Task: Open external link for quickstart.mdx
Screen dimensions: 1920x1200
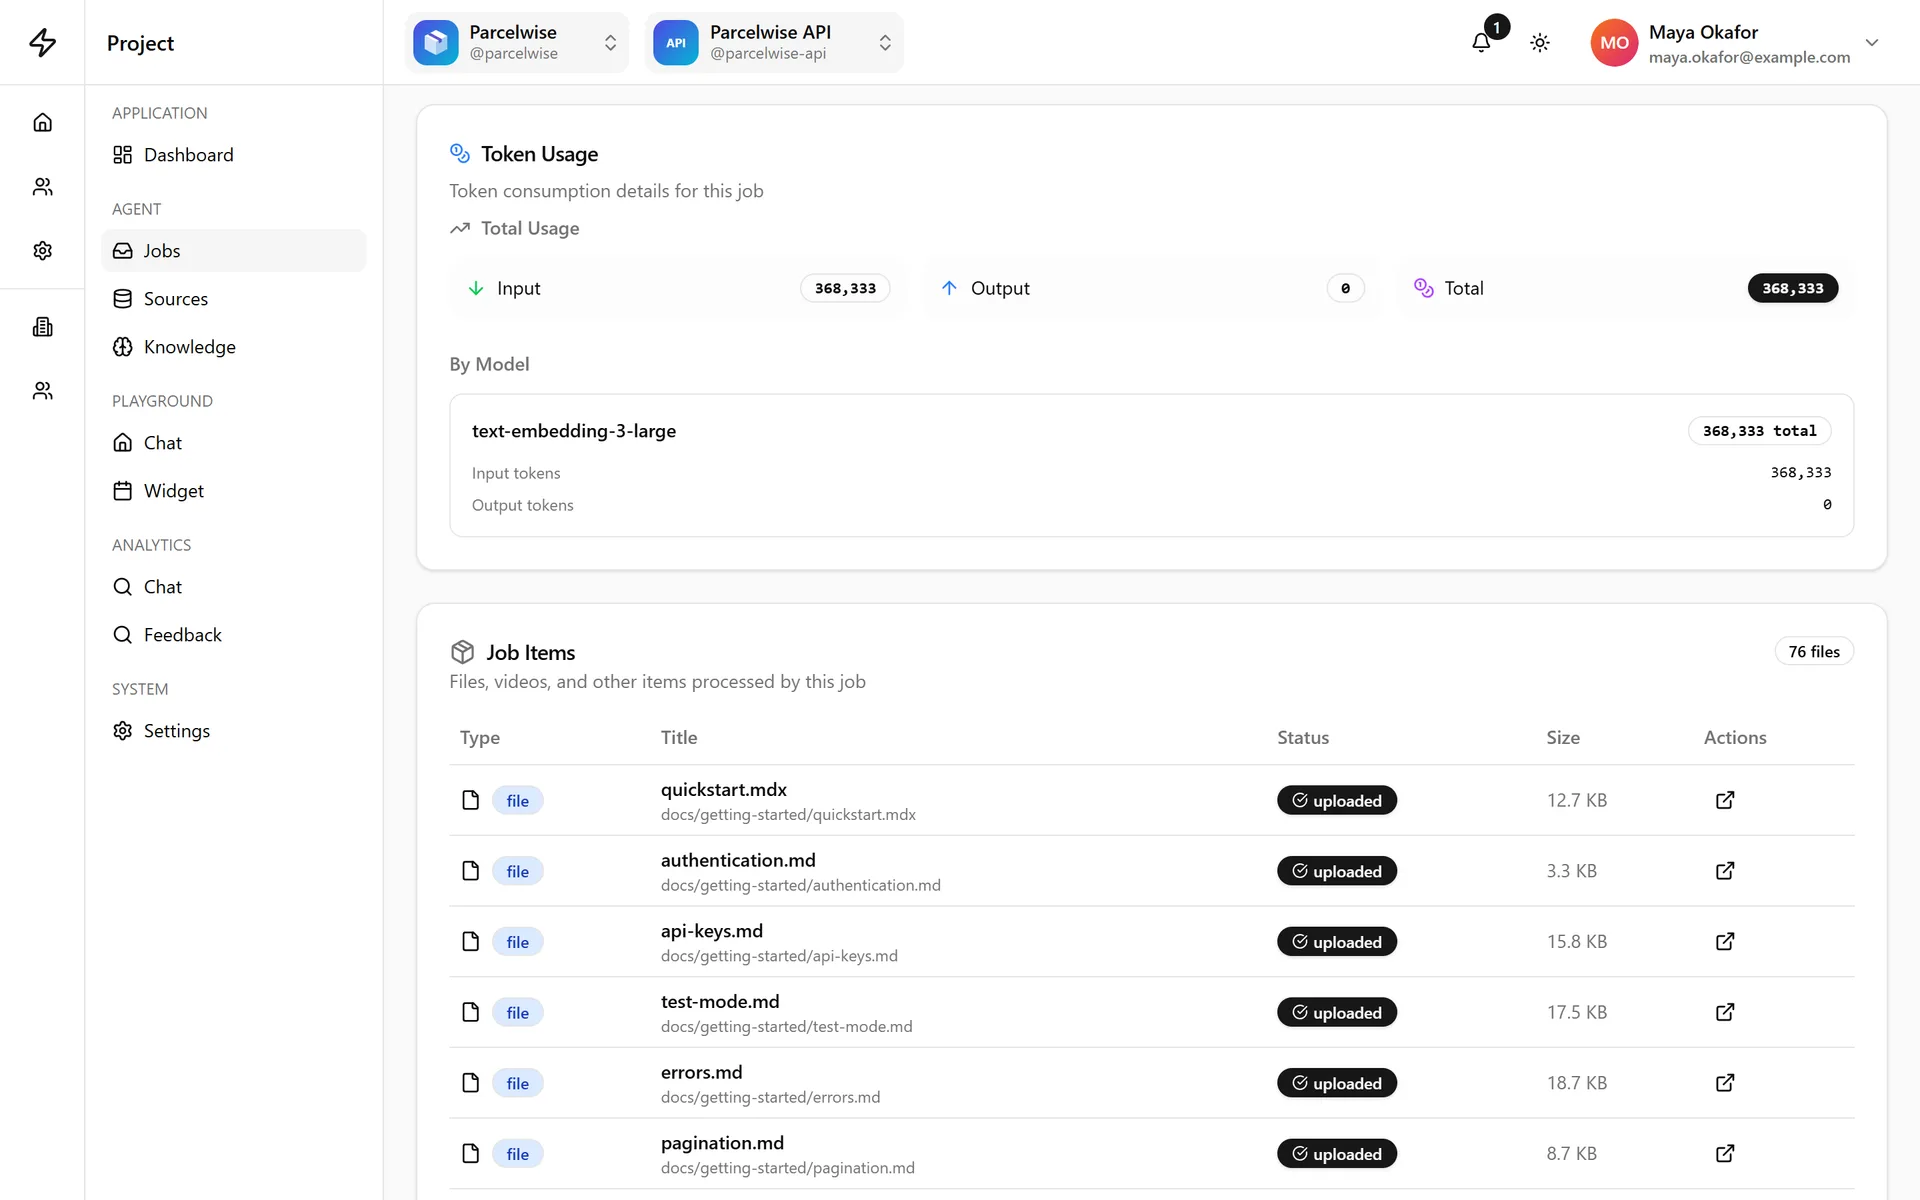Action: click(x=1725, y=800)
